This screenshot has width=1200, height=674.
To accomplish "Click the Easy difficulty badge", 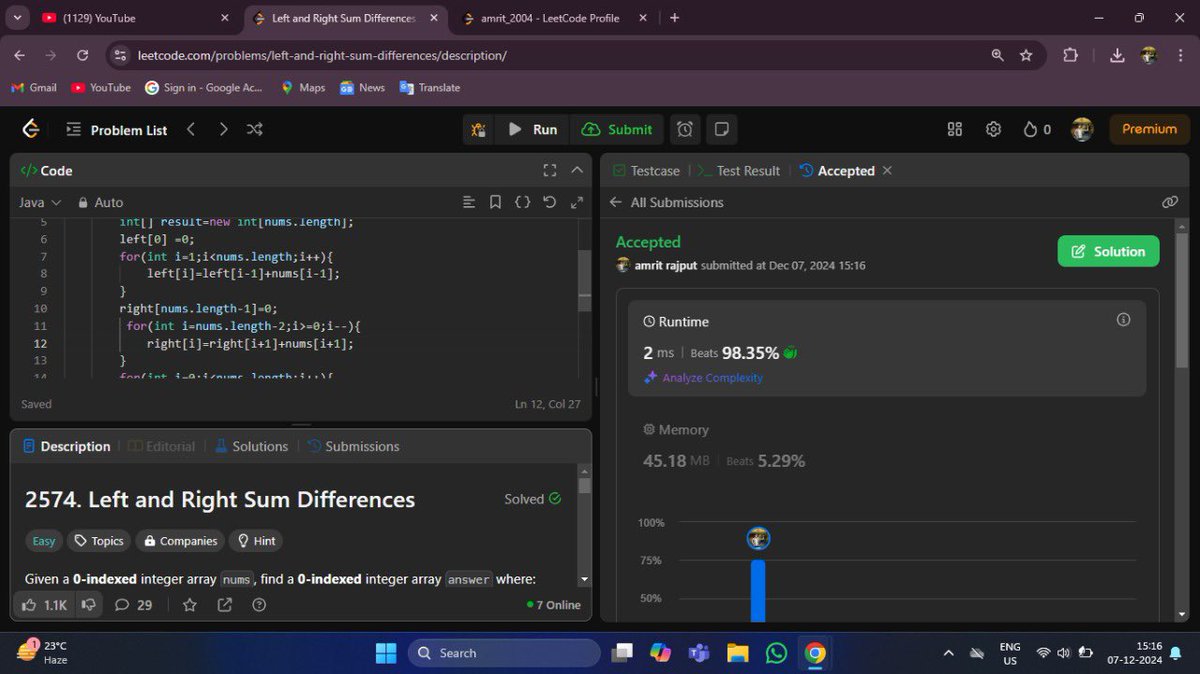I will [44, 541].
